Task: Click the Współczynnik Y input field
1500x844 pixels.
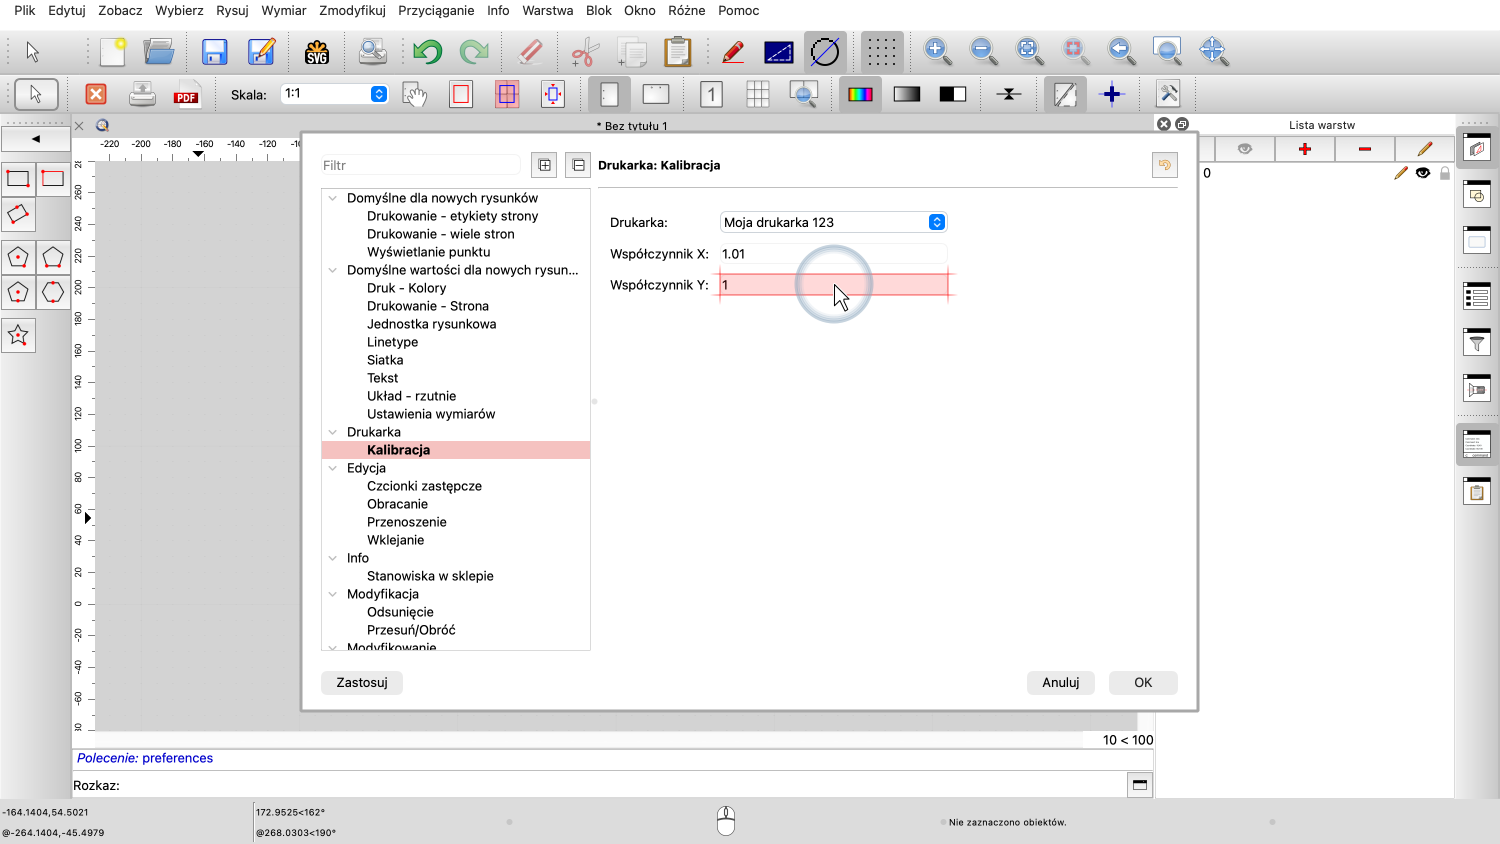Action: 833,285
